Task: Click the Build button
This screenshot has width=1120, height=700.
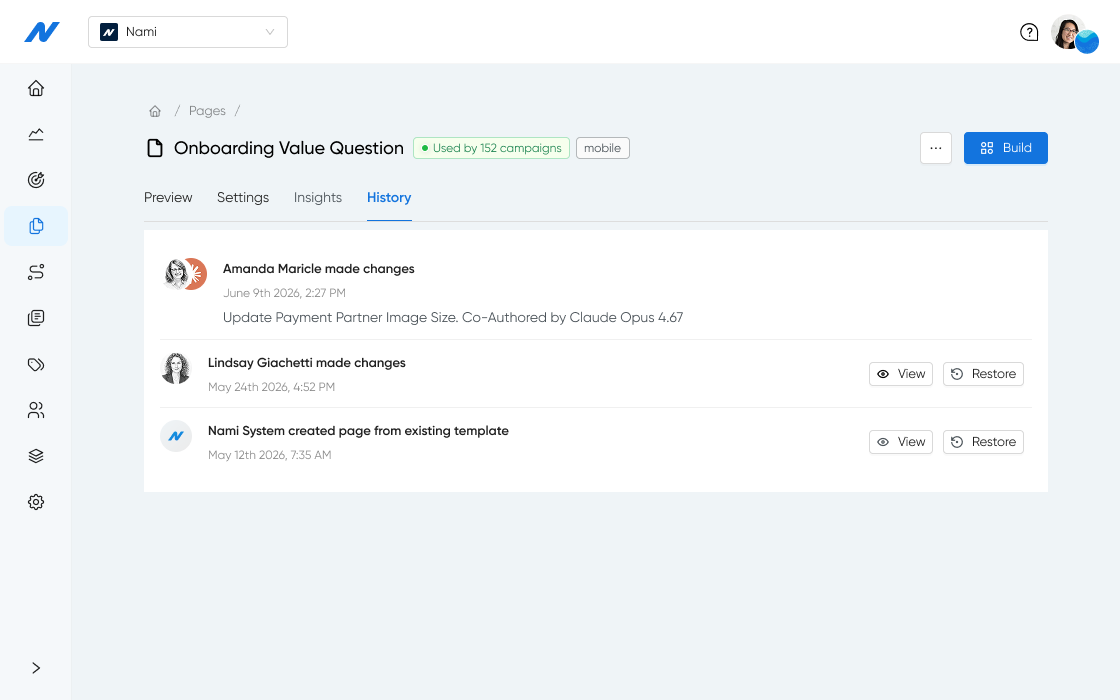Action: coord(1006,148)
